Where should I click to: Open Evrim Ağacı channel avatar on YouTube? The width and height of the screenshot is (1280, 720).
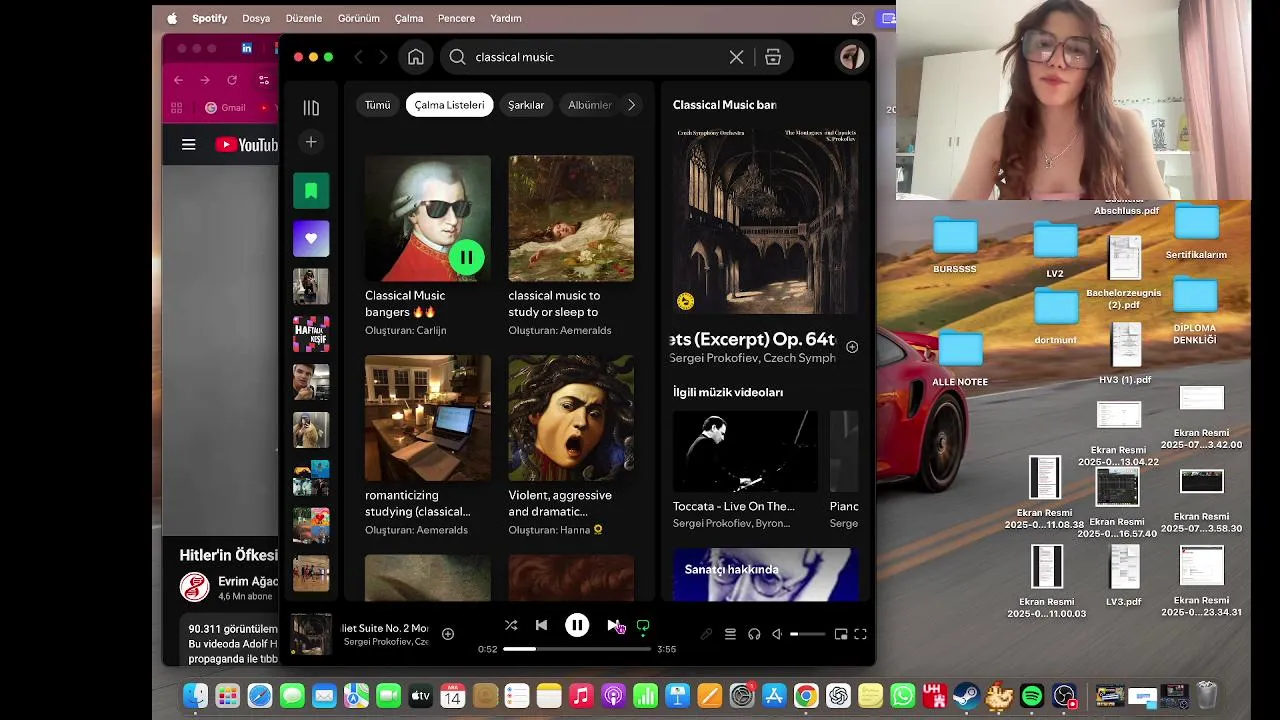[195, 587]
